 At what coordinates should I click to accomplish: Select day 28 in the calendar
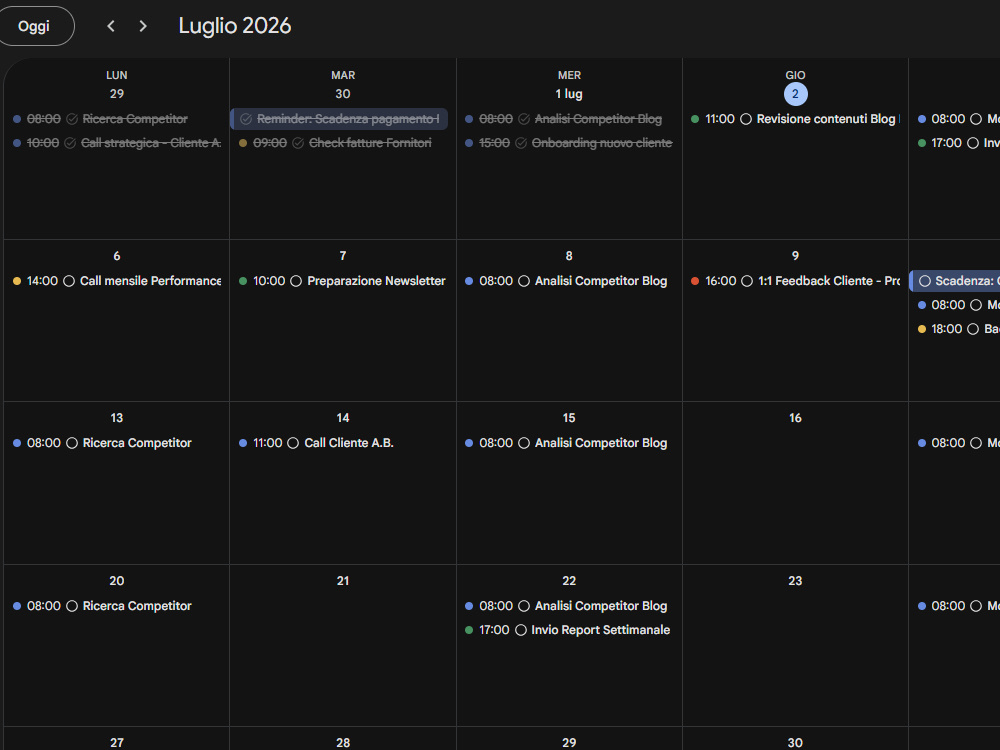(x=343, y=743)
